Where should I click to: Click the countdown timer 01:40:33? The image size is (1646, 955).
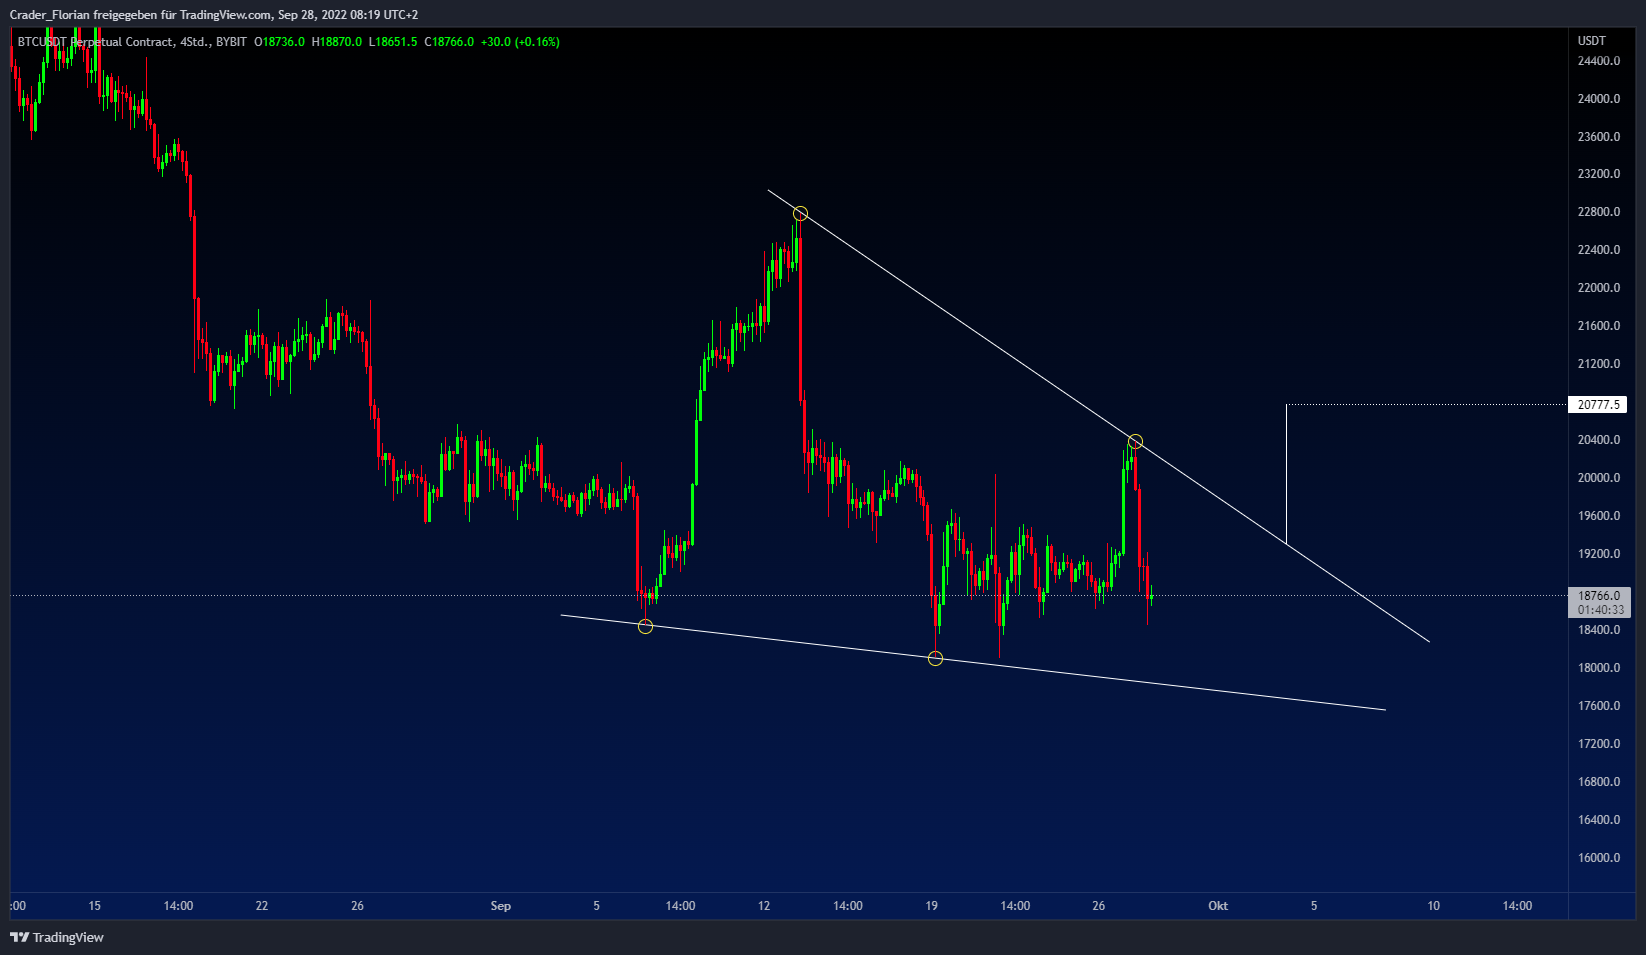tap(1600, 609)
